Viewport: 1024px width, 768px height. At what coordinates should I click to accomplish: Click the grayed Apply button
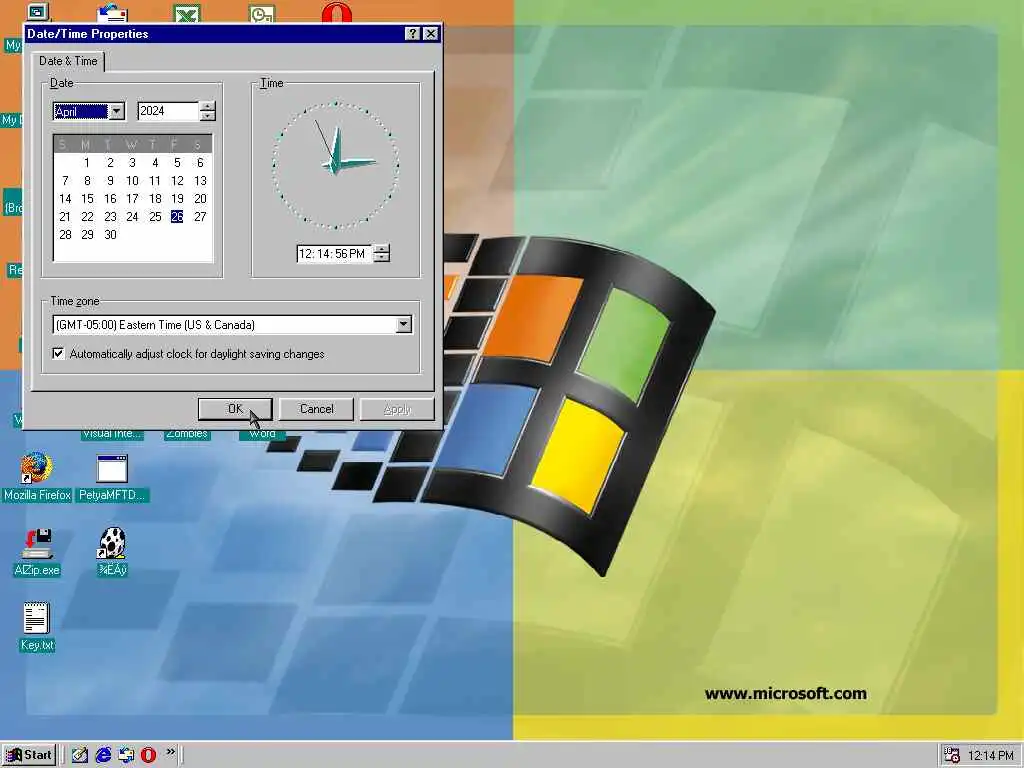click(x=397, y=409)
